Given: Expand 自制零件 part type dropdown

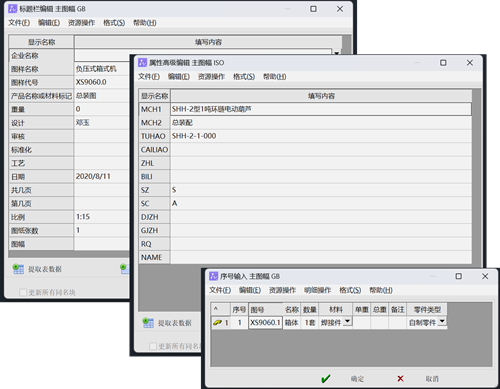Looking at the screenshot, I should click(442, 321).
